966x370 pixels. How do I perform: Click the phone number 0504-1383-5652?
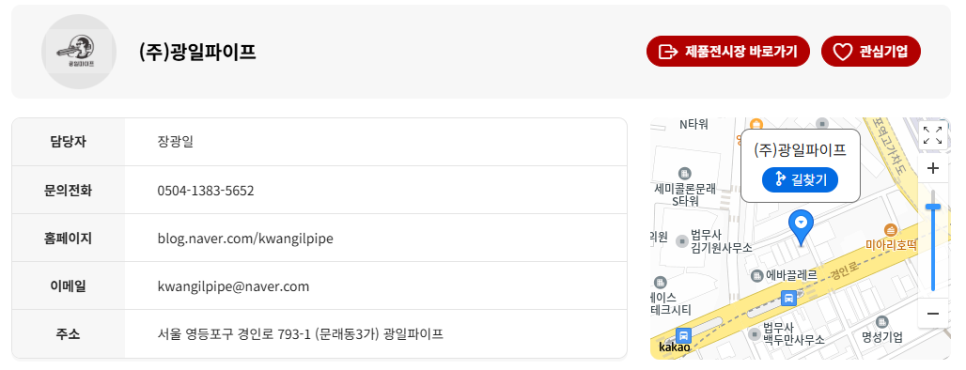click(206, 190)
